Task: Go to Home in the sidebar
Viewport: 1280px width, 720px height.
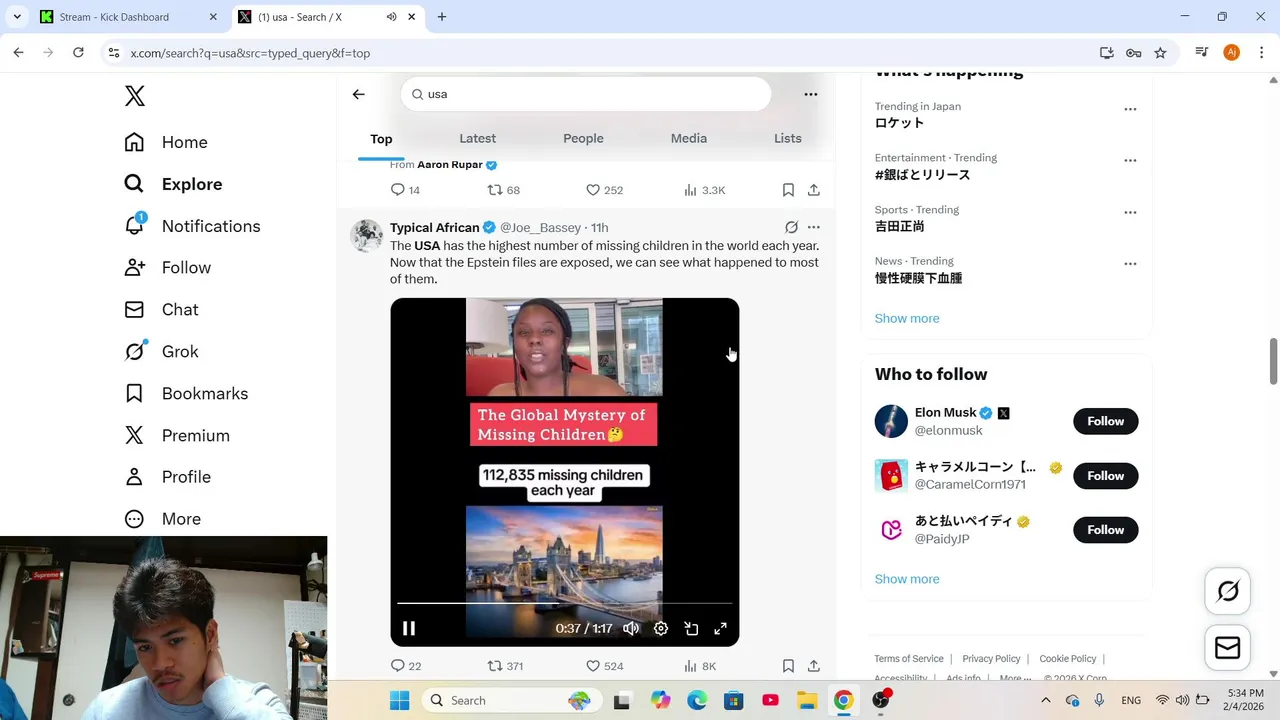Action: [x=166, y=142]
